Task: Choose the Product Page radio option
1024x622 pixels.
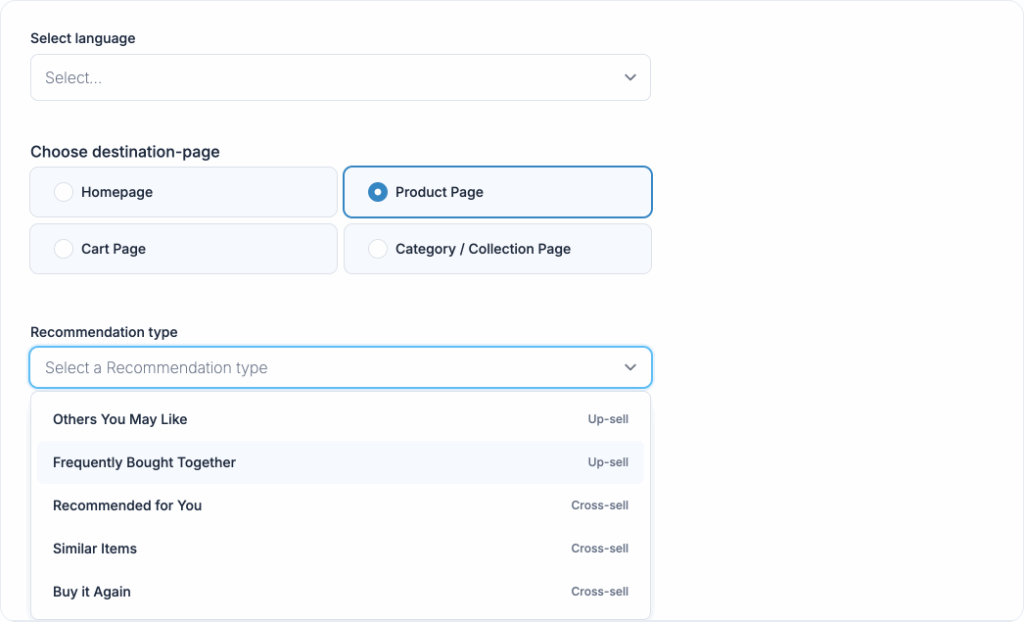Action: [378, 192]
